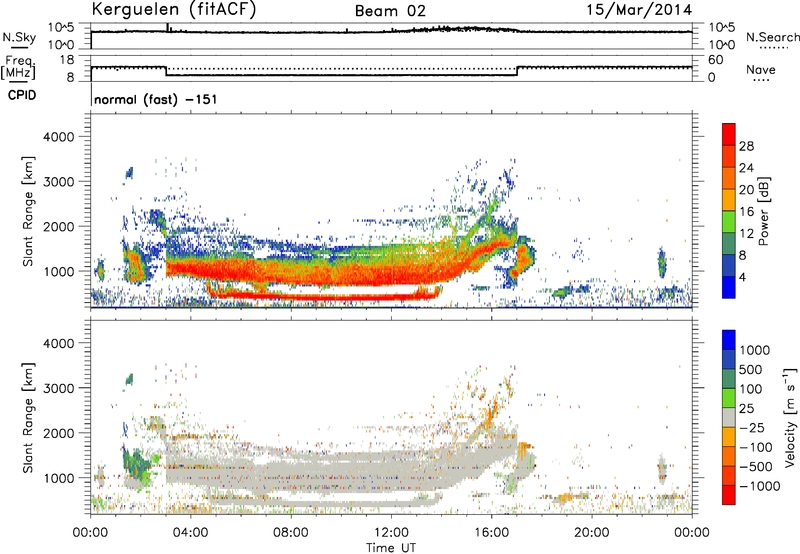Click the frequency step-up near 17:00 UT
800x554 pixels.
(517, 71)
